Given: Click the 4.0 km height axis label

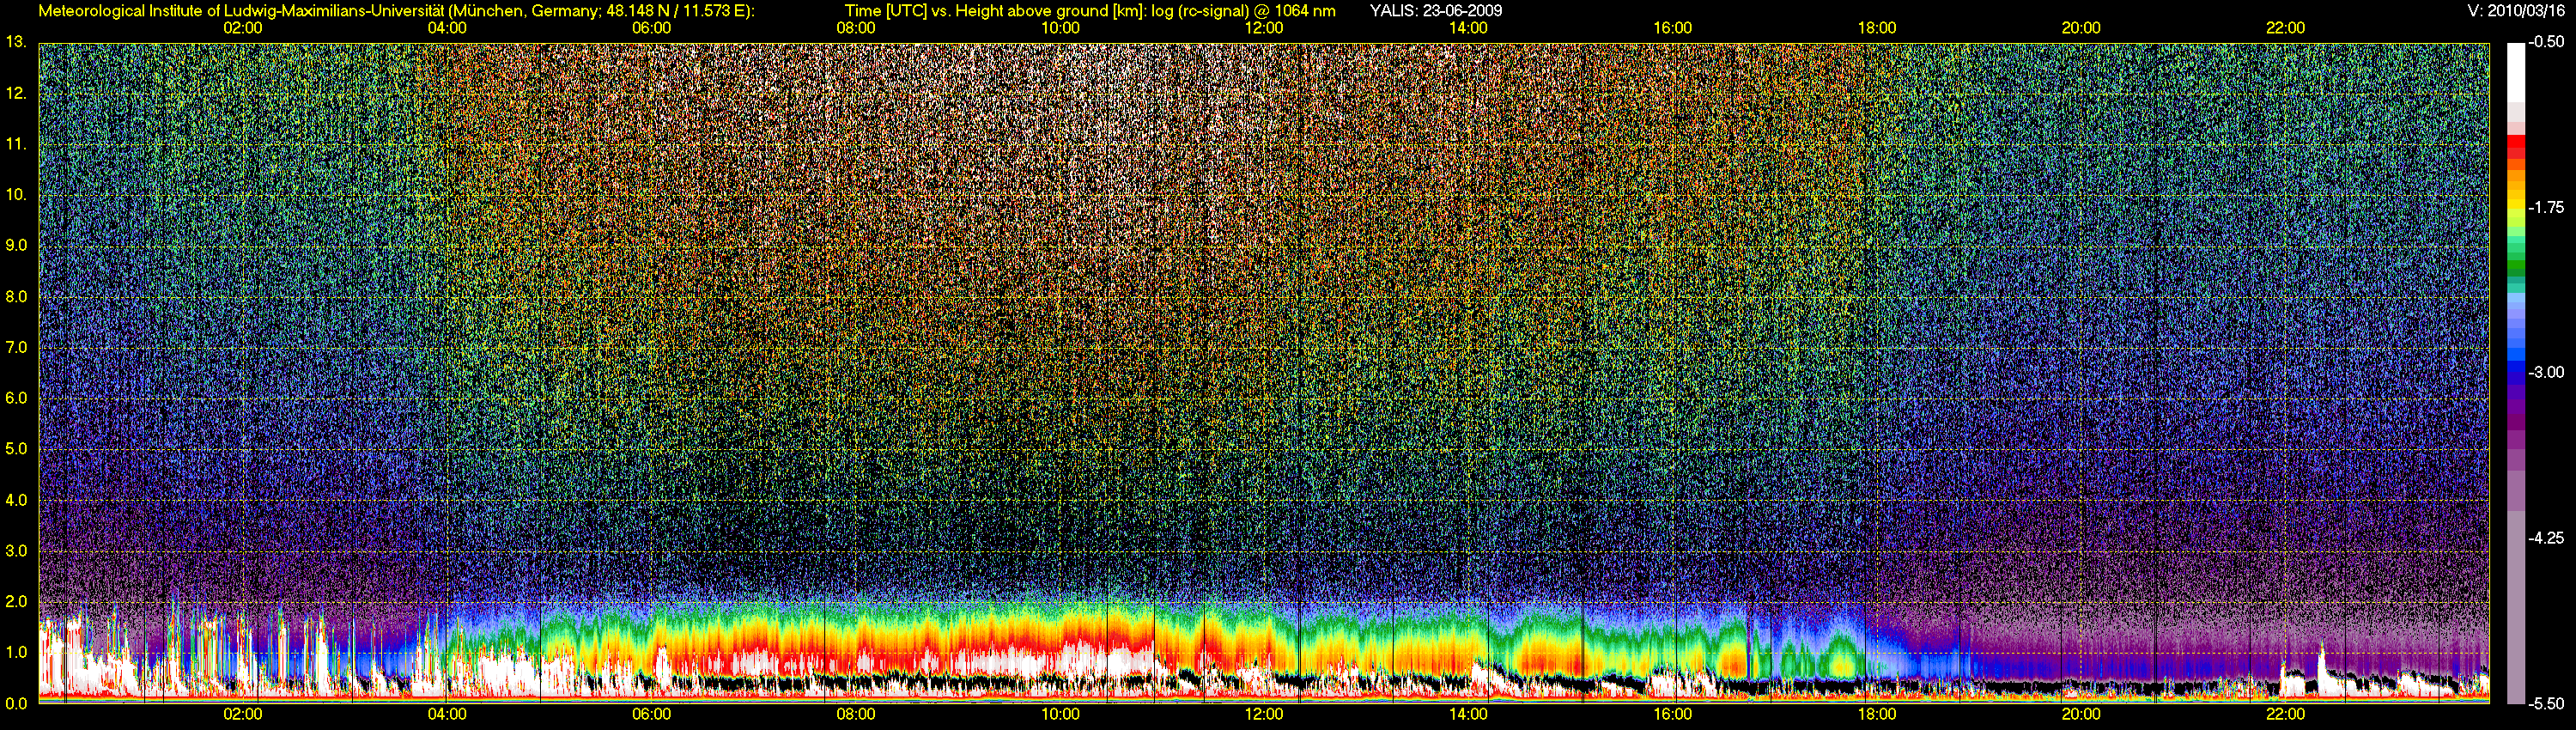Looking at the screenshot, I should coord(16,500).
